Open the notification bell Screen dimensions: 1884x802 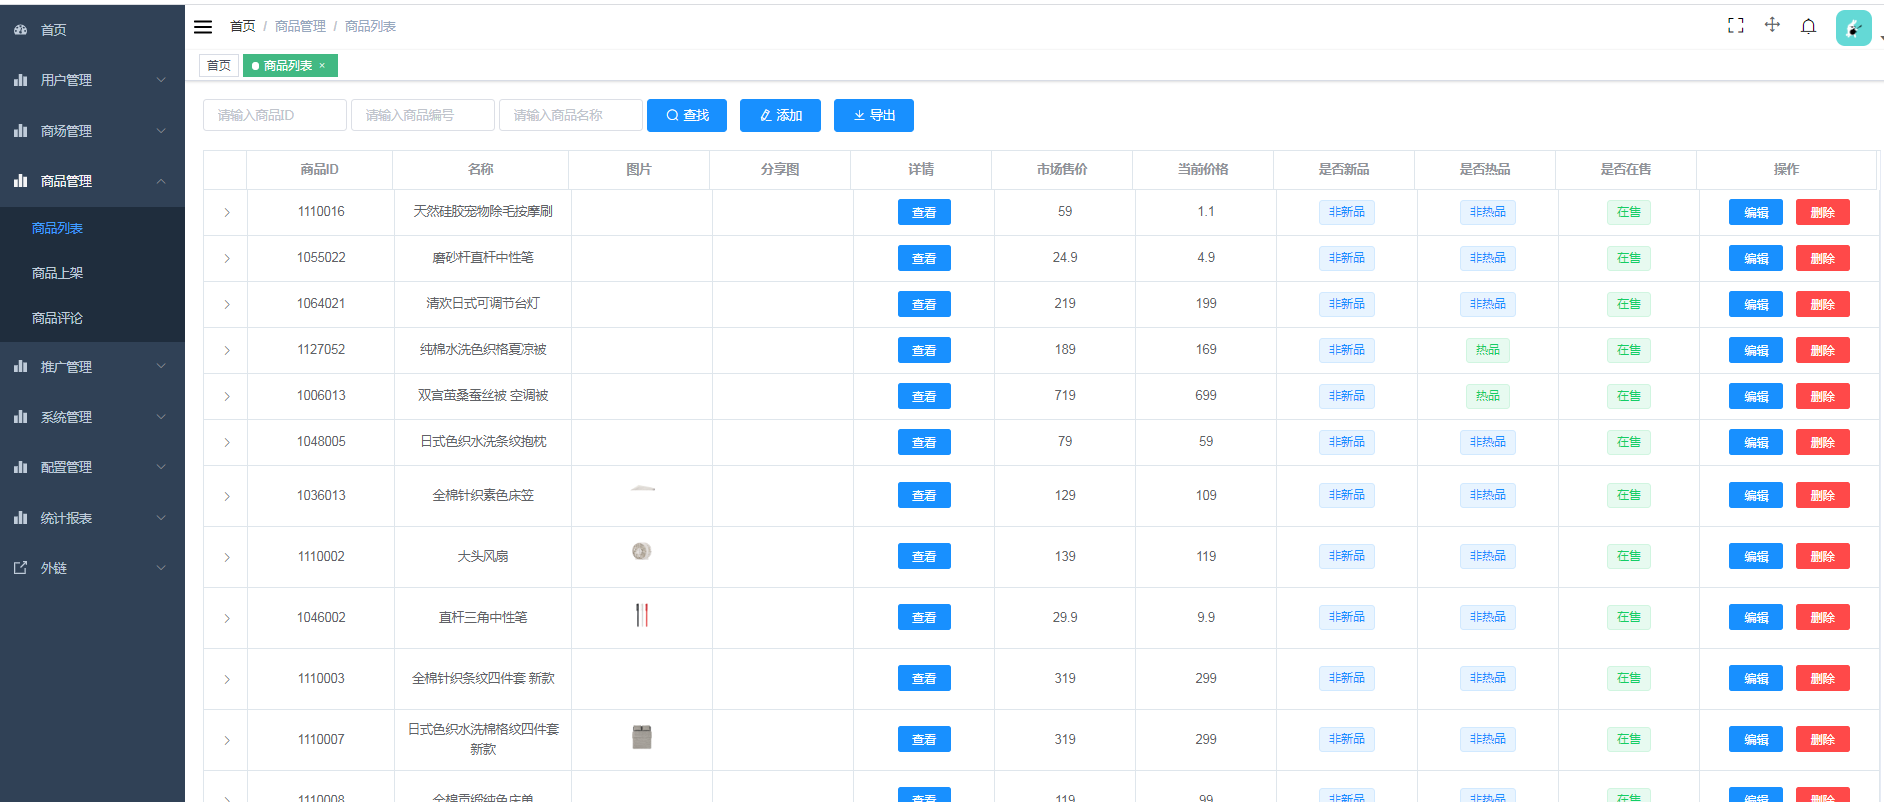pyautogui.click(x=1808, y=26)
